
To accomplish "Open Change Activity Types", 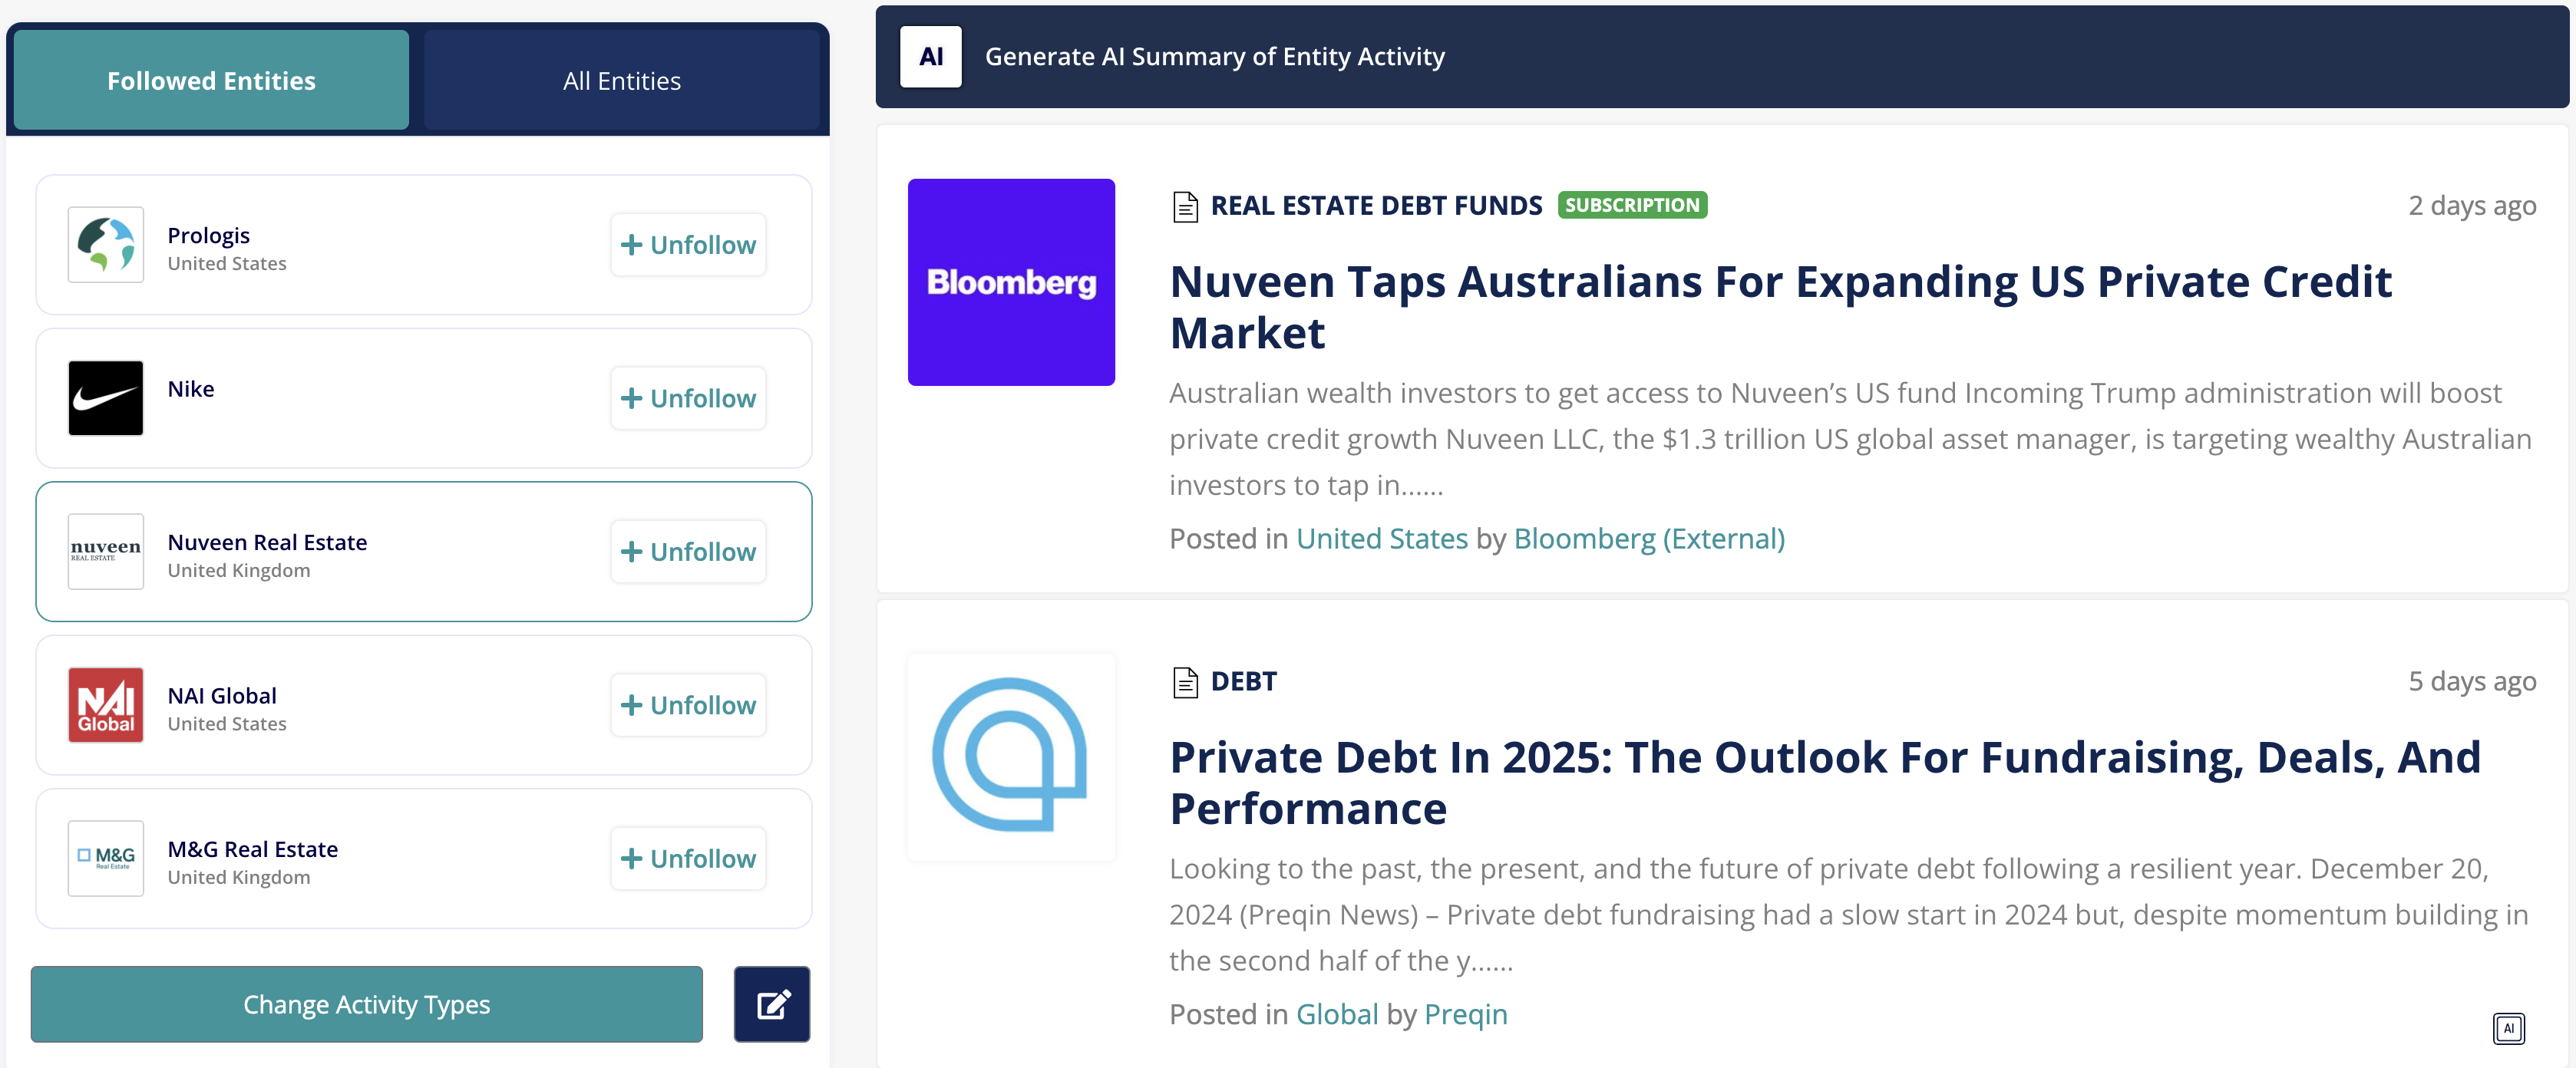I will click(x=366, y=1004).
